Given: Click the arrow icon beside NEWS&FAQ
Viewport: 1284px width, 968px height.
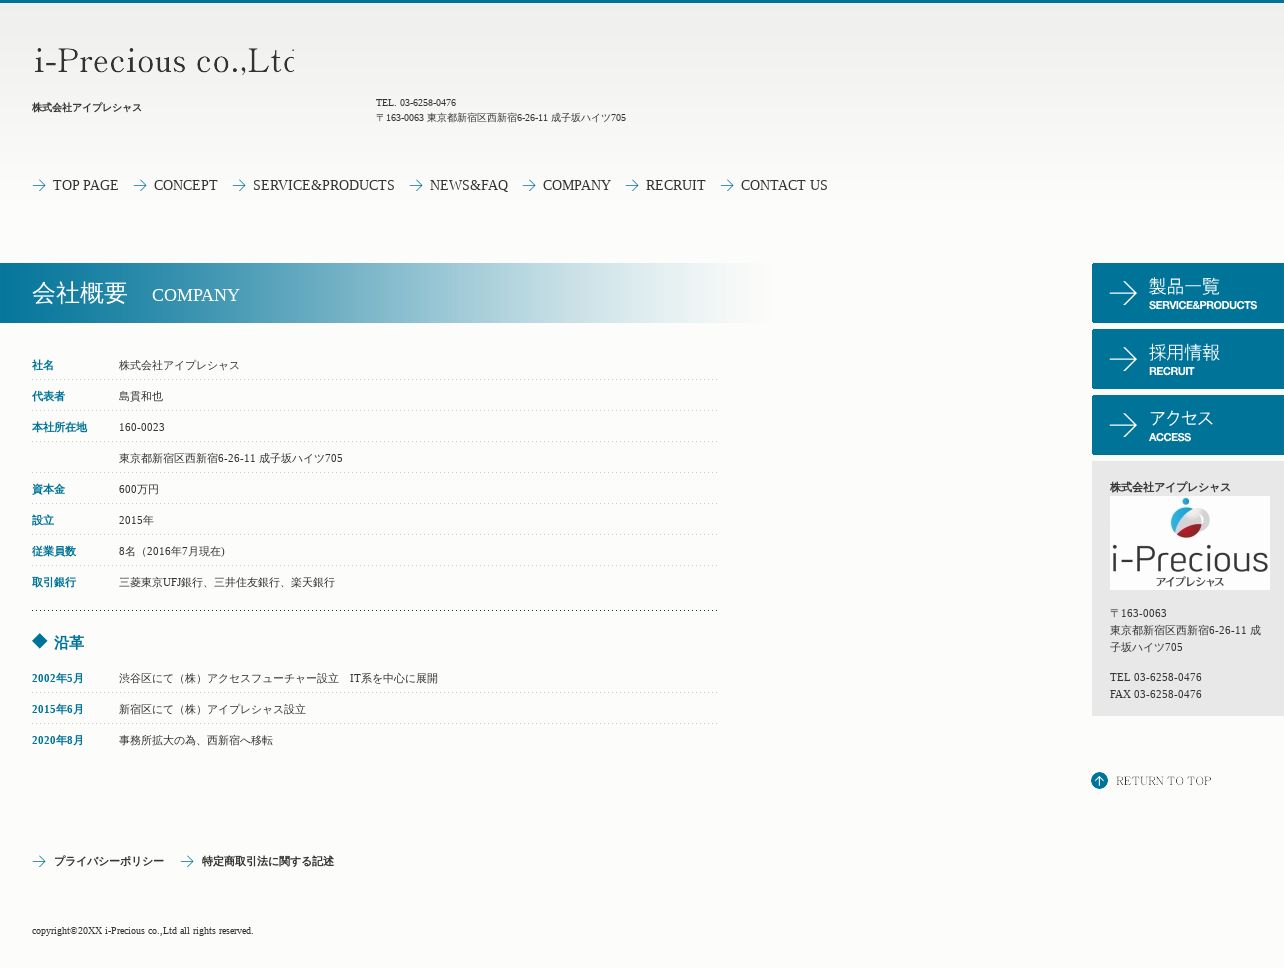Looking at the screenshot, I should (x=416, y=185).
